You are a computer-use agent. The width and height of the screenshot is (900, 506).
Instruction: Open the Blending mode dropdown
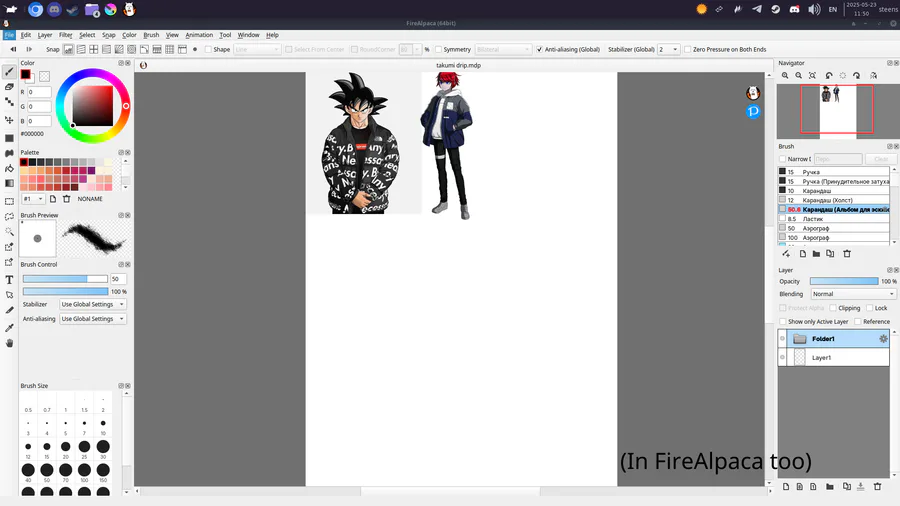(854, 294)
